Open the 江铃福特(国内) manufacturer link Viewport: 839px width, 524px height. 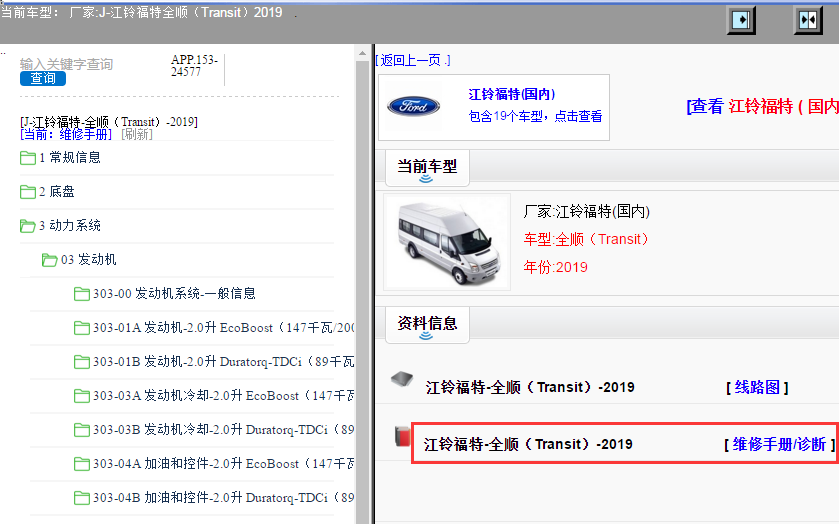[512, 95]
